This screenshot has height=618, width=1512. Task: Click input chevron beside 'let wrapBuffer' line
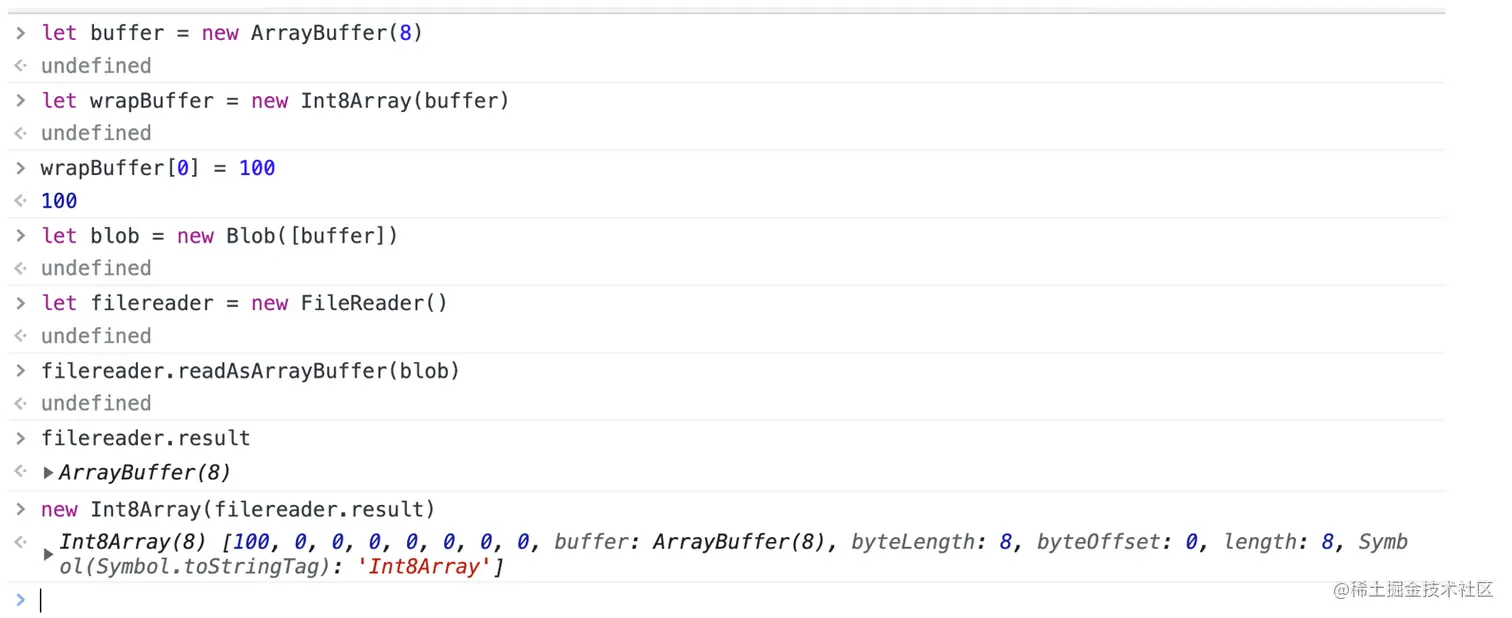point(20,101)
